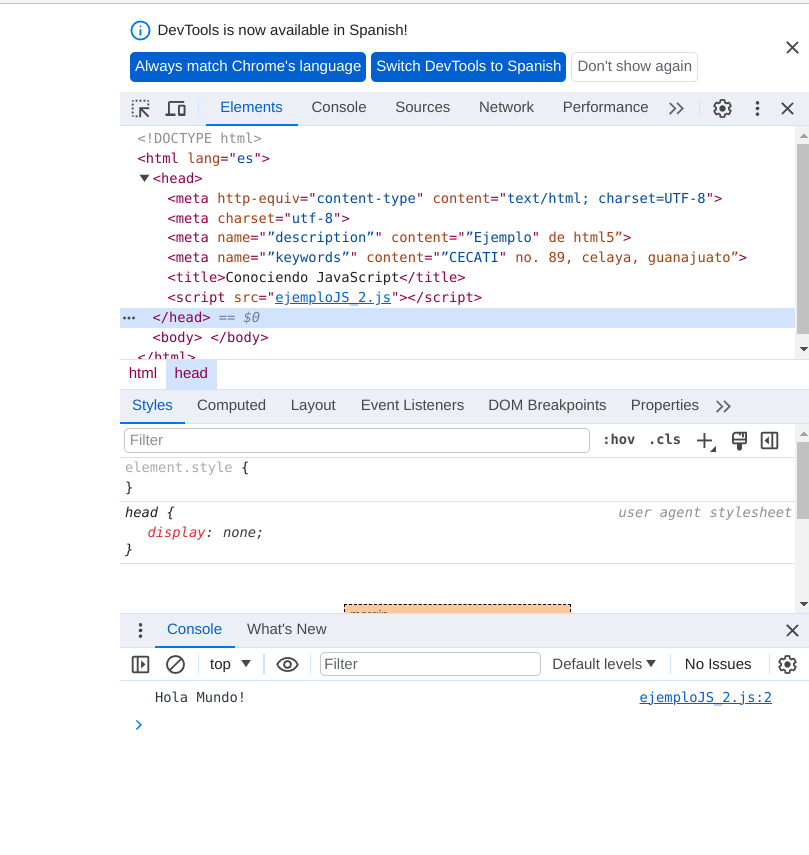Open the Default levels dropdown
Viewport: 809px width, 855px height.
click(604, 664)
